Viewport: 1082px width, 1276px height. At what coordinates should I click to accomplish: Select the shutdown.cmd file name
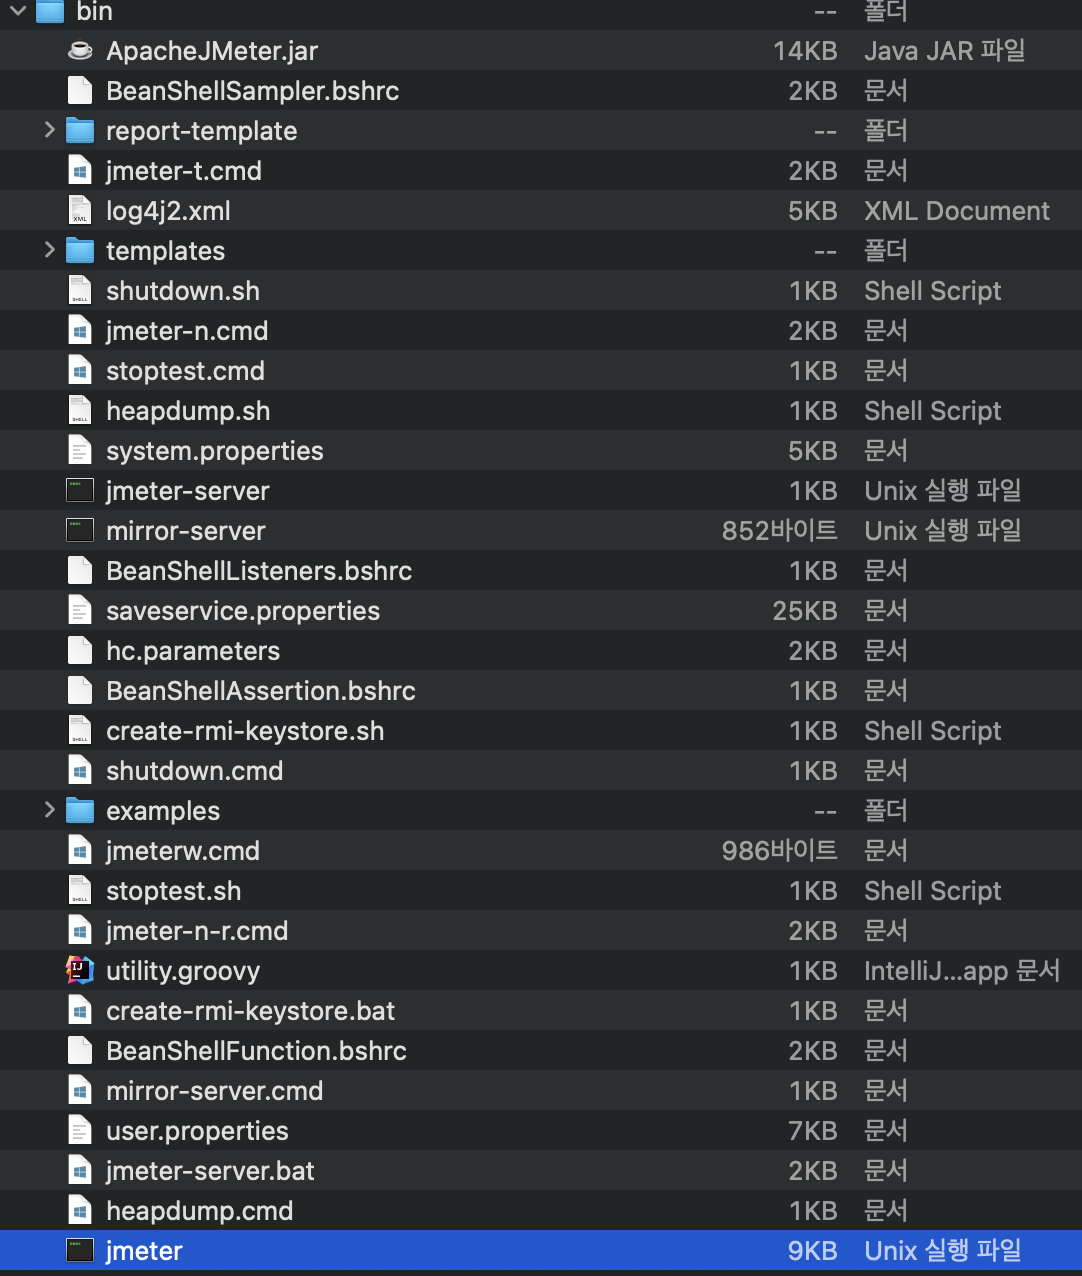tap(195, 771)
